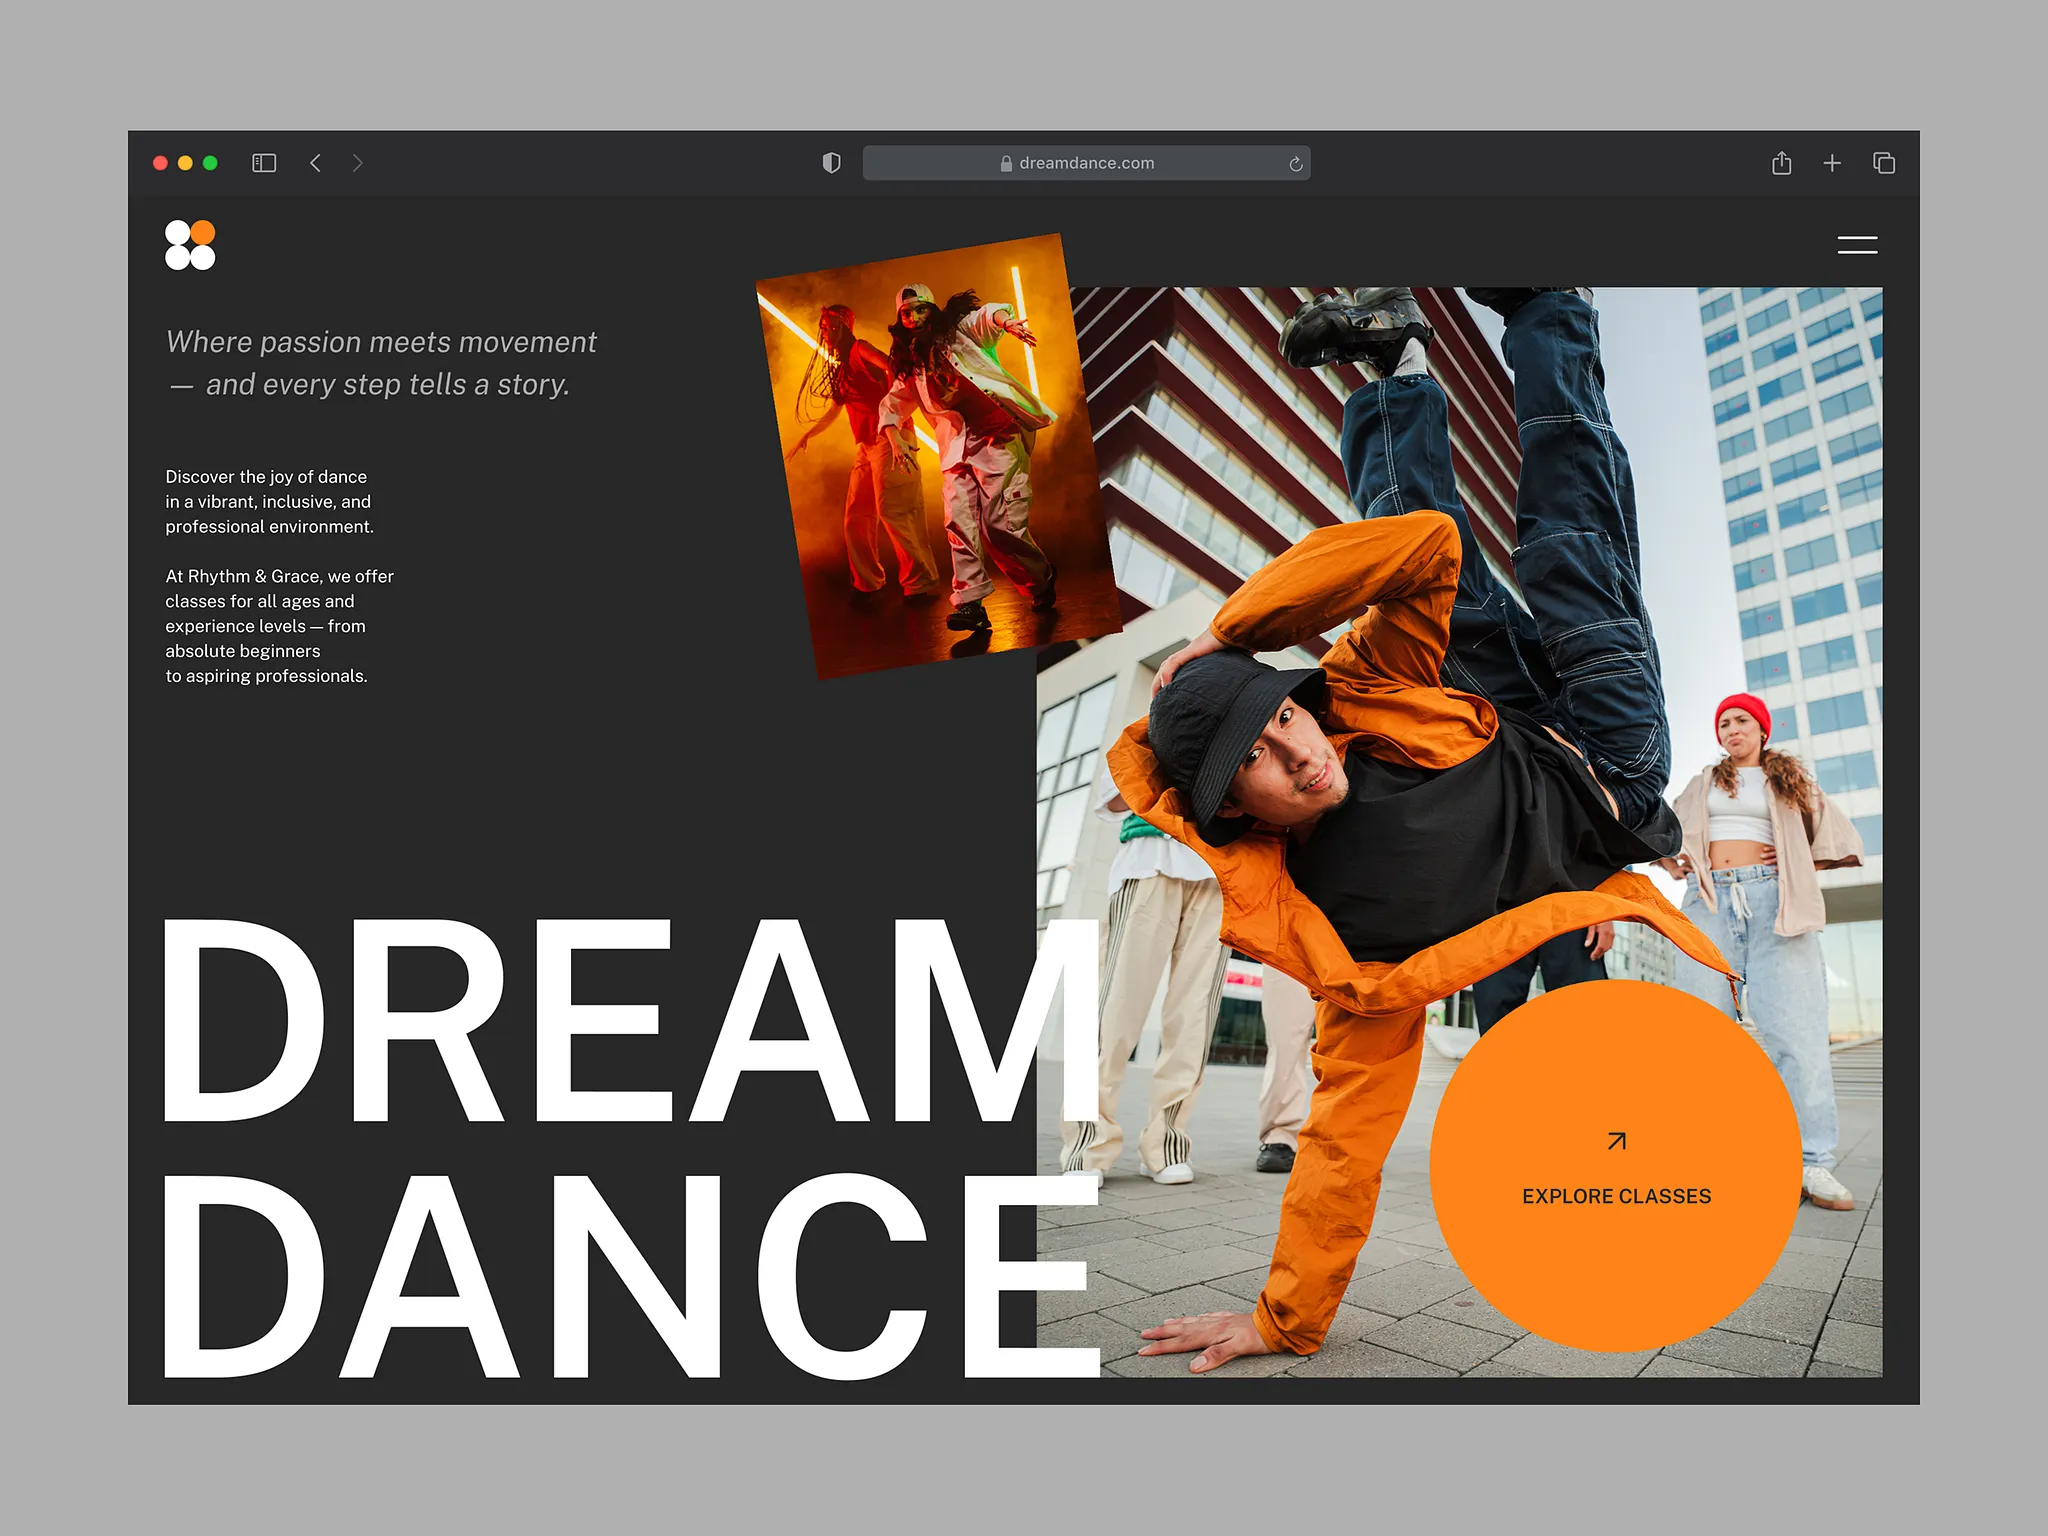Add a new tab with plus icon

point(1832,163)
